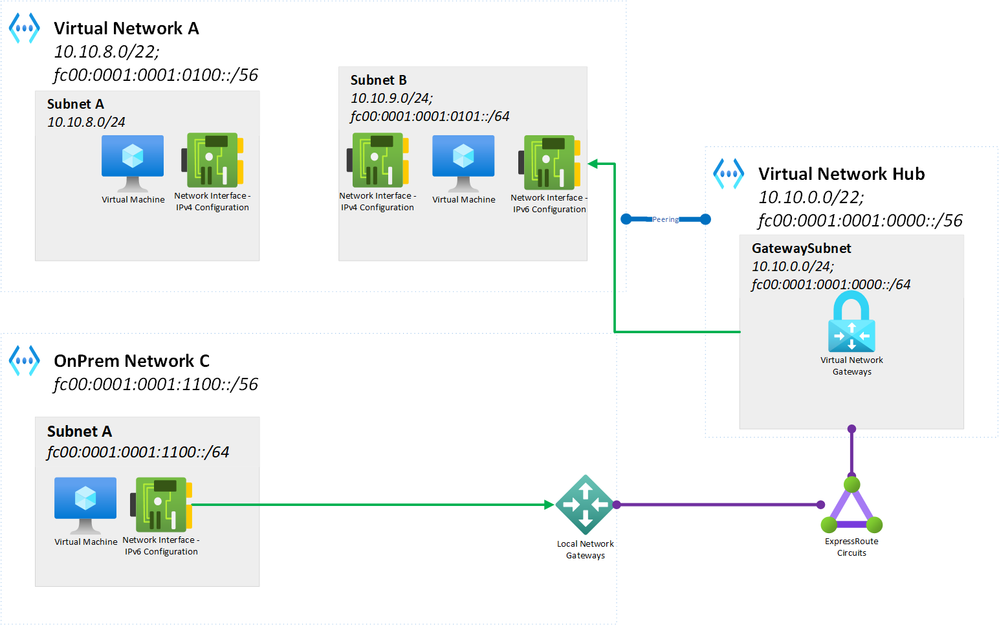
Task: Click the 'Virtual Network A' title text
Action: 126,28
